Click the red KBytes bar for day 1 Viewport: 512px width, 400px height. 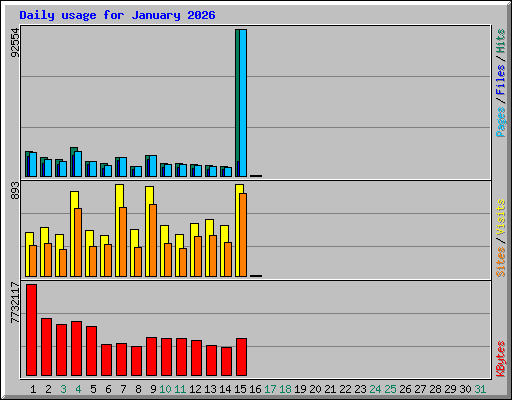pyautogui.click(x=31, y=330)
